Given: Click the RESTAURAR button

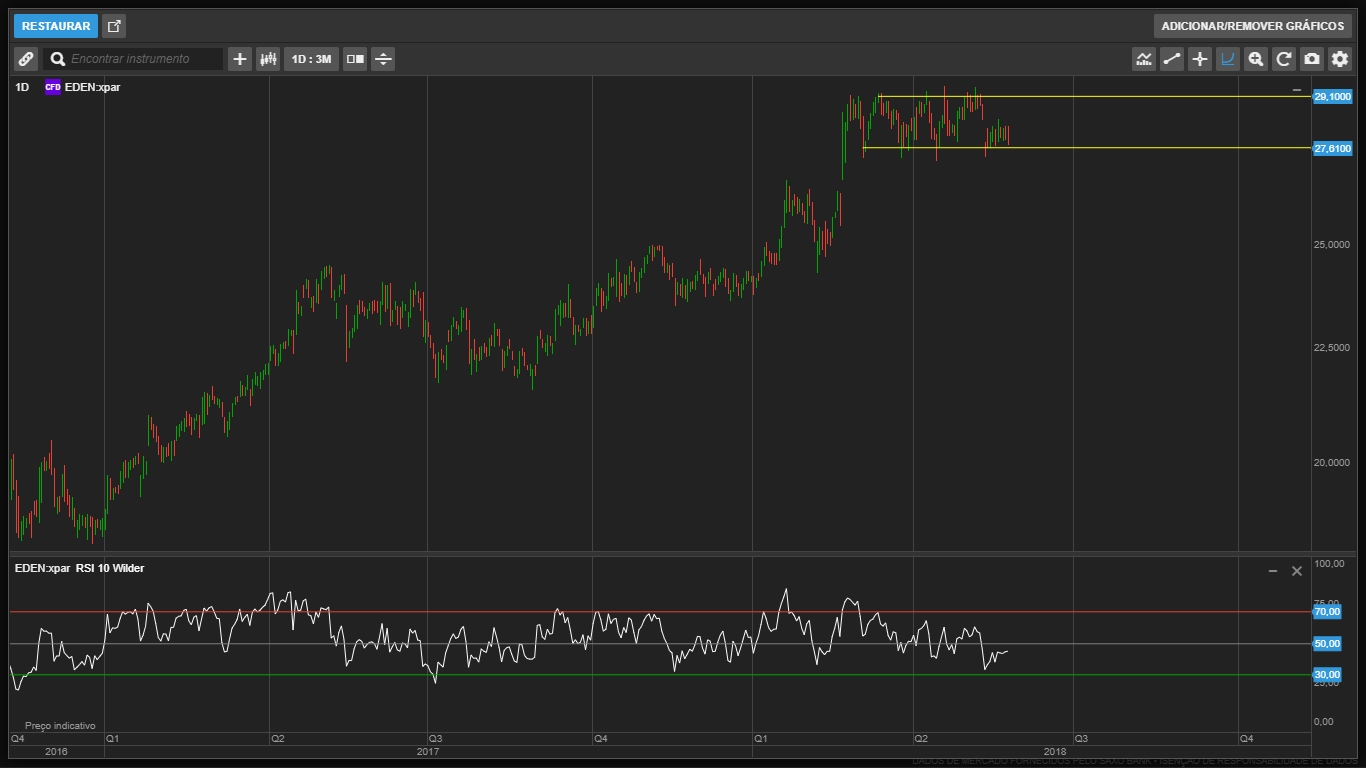Looking at the screenshot, I should click(56, 26).
